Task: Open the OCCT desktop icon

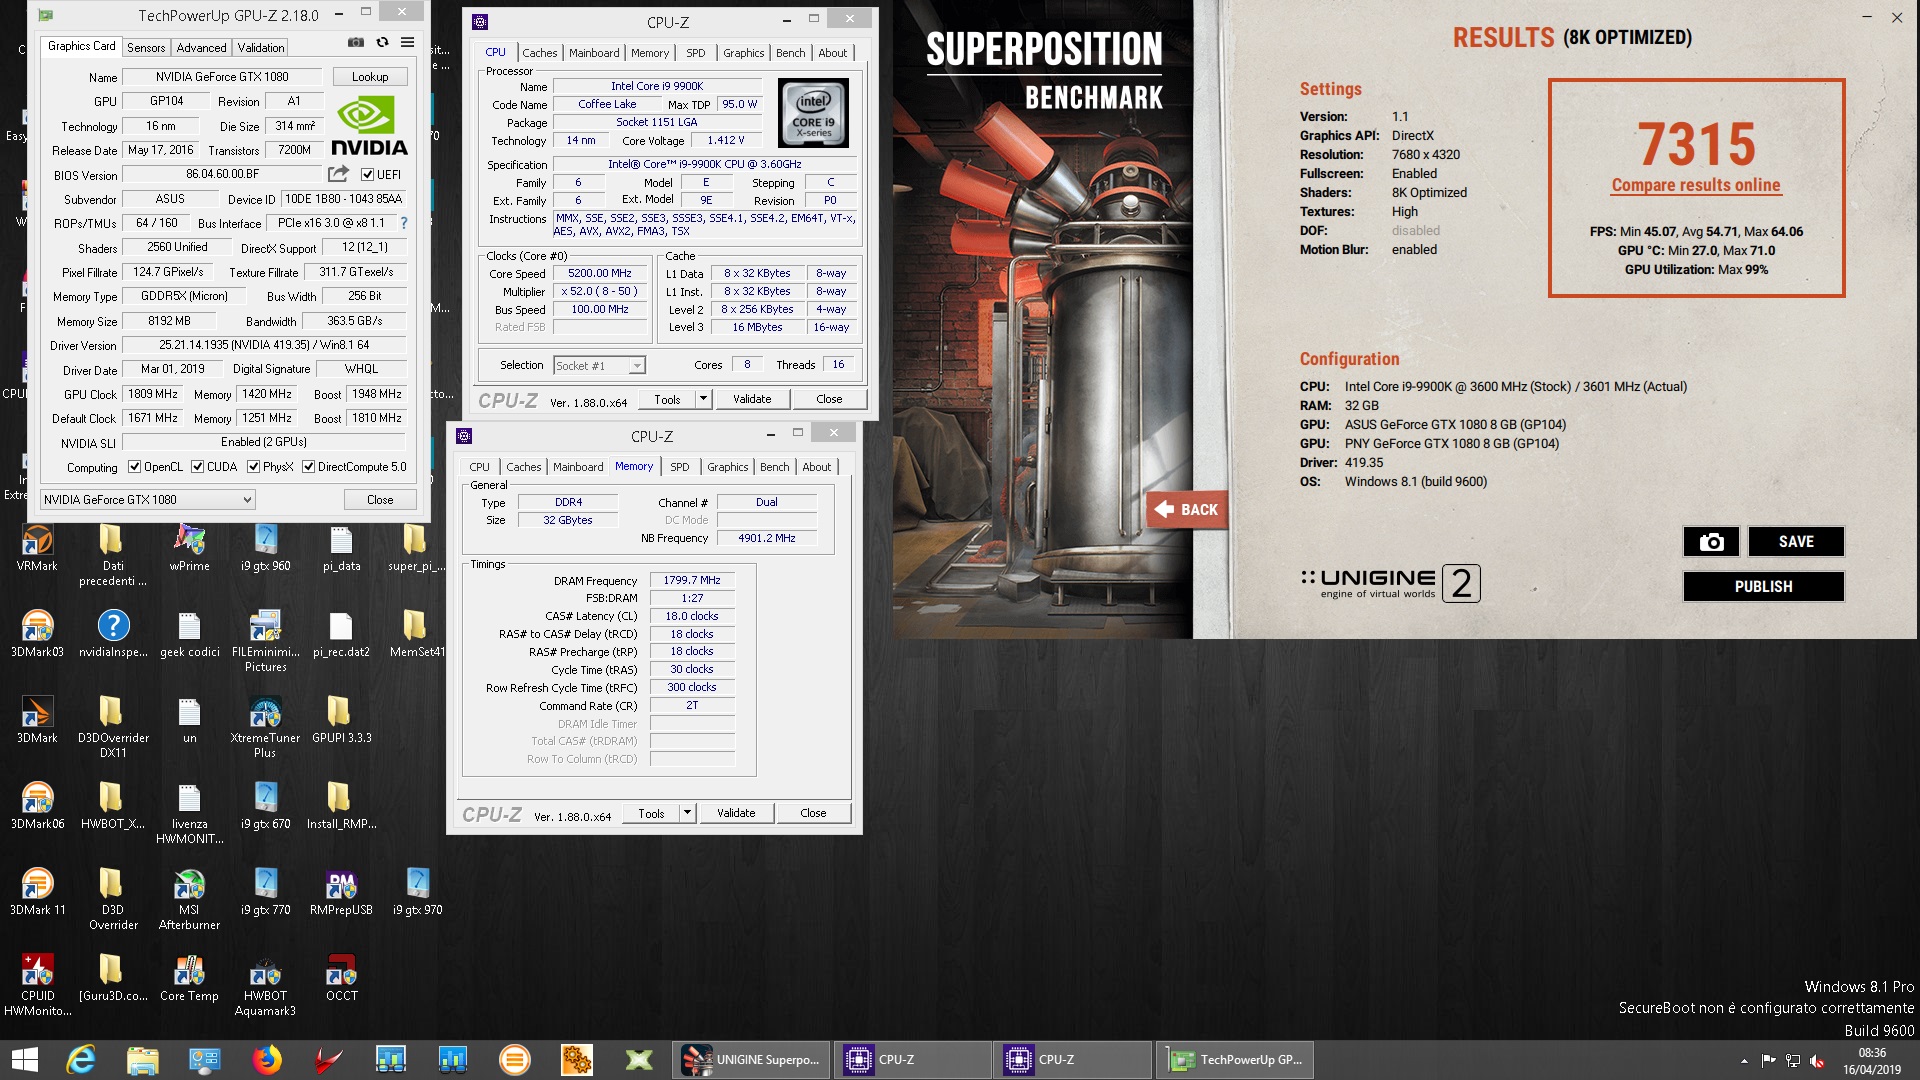Action: coord(341,978)
